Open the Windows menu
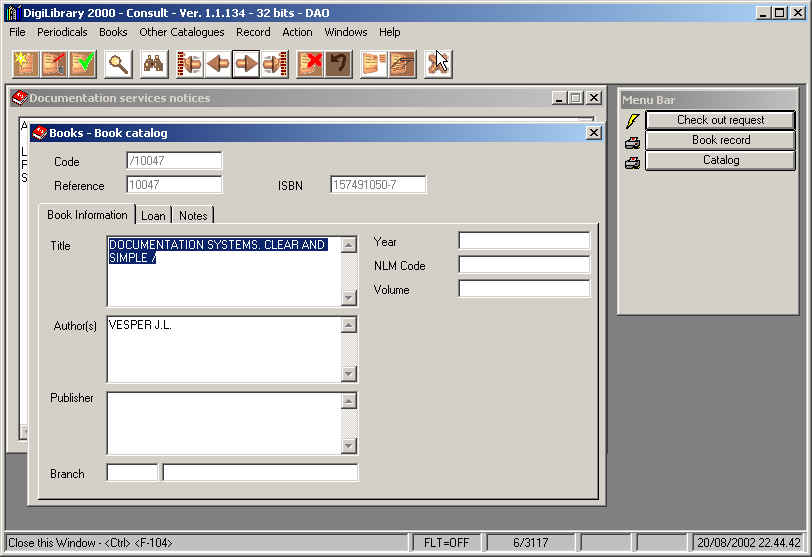 point(346,32)
